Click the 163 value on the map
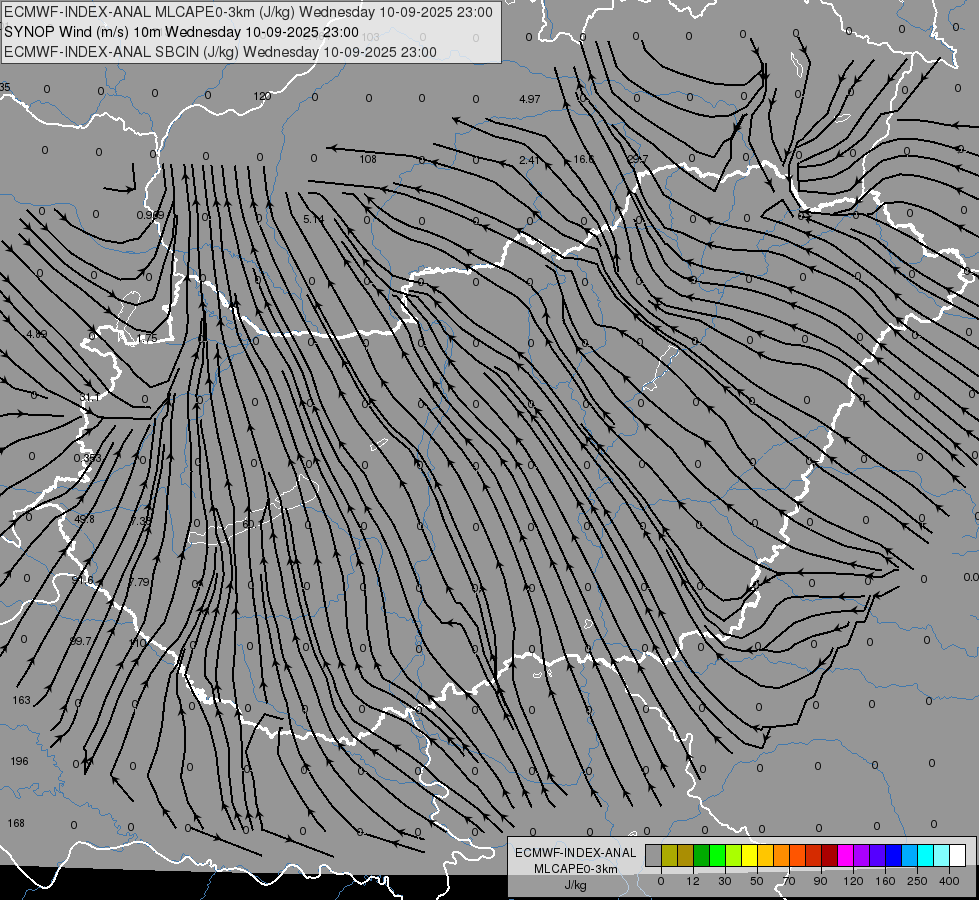This screenshot has width=979, height=900. (x=21, y=700)
